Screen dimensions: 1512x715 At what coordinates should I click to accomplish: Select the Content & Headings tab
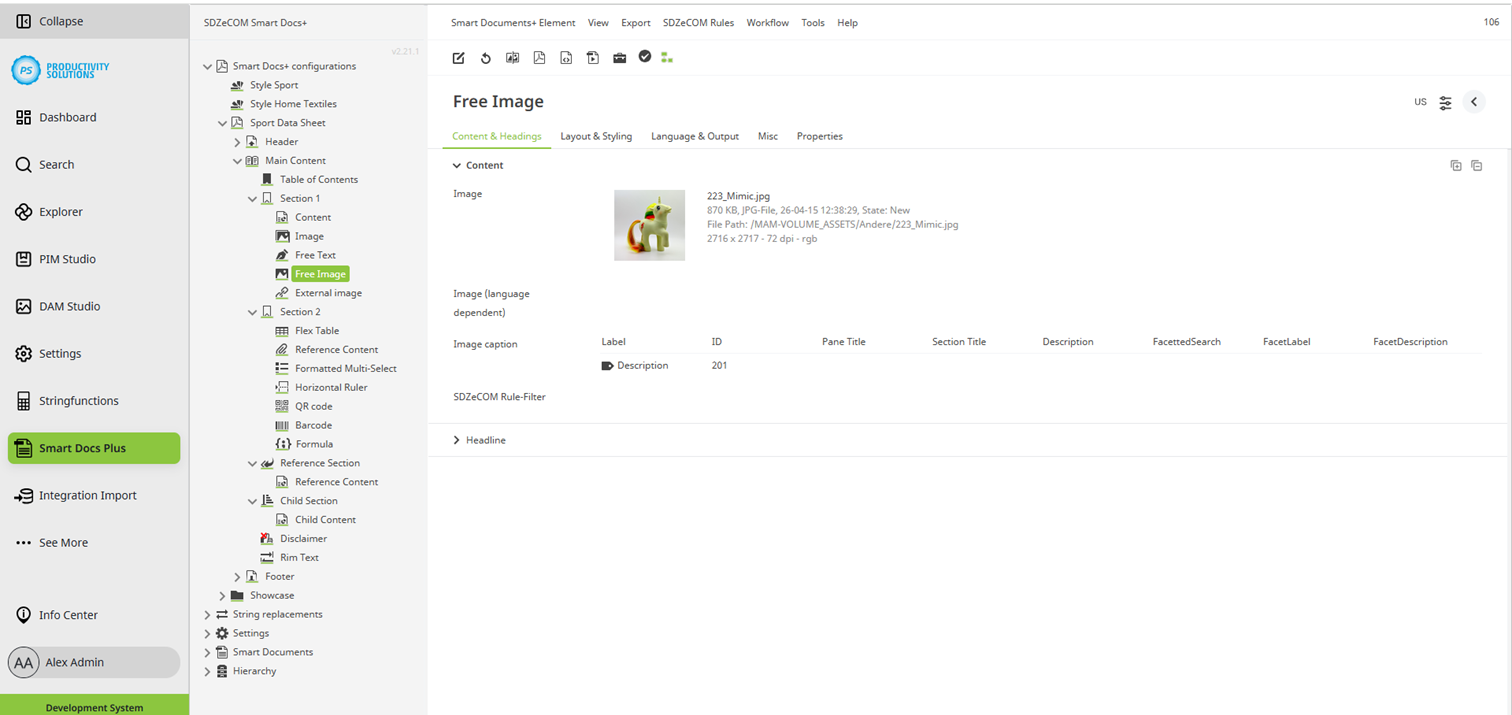click(x=497, y=136)
